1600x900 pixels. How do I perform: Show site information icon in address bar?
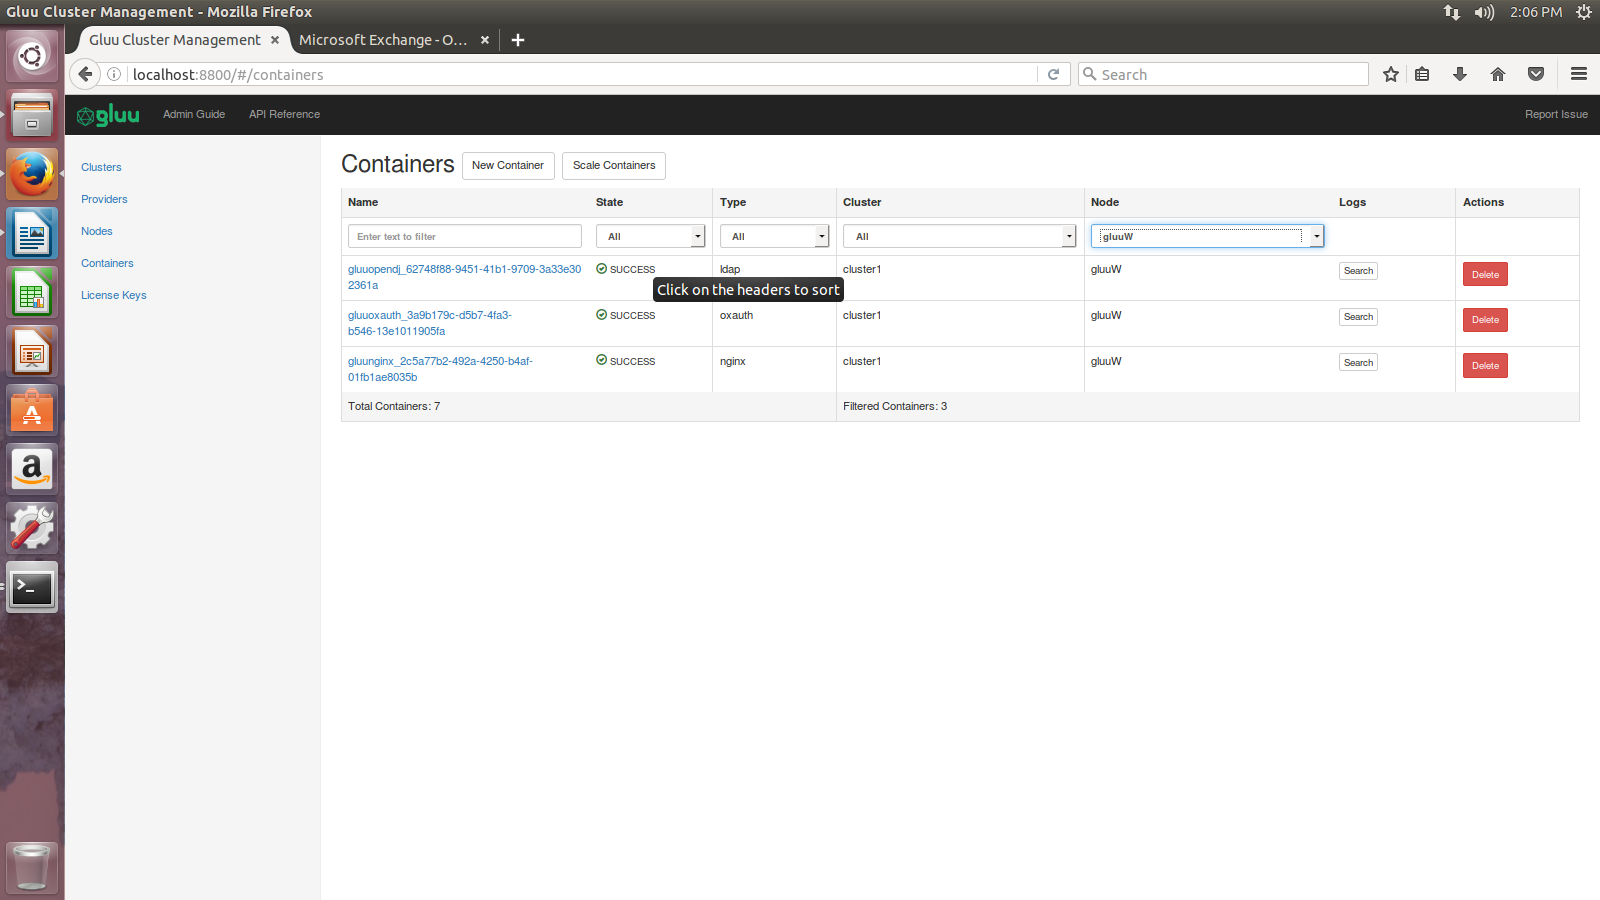[114, 74]
